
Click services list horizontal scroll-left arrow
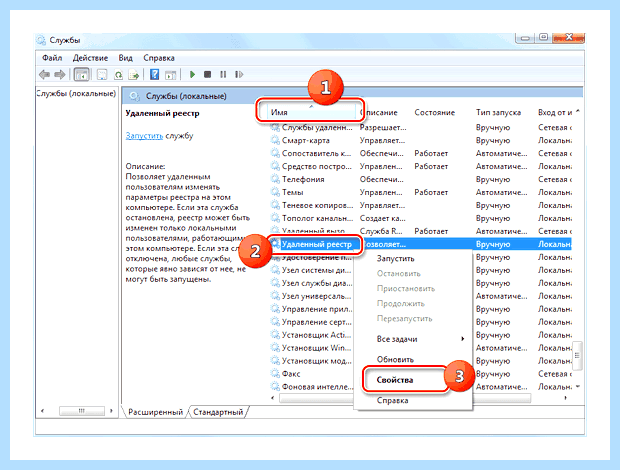coord(272,398)
